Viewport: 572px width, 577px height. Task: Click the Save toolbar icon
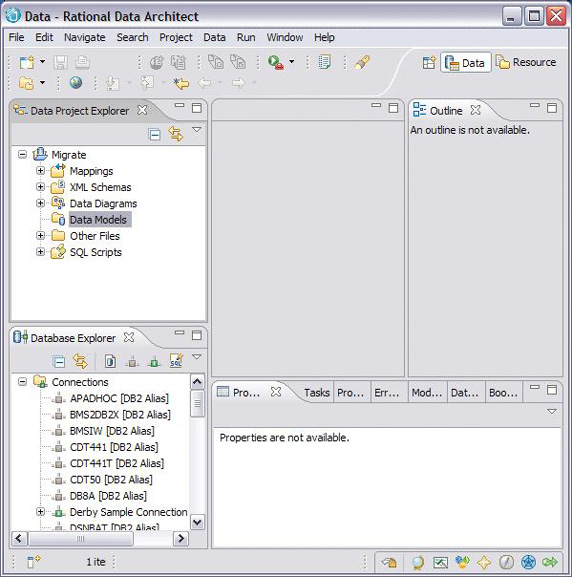tap(60, 62)
